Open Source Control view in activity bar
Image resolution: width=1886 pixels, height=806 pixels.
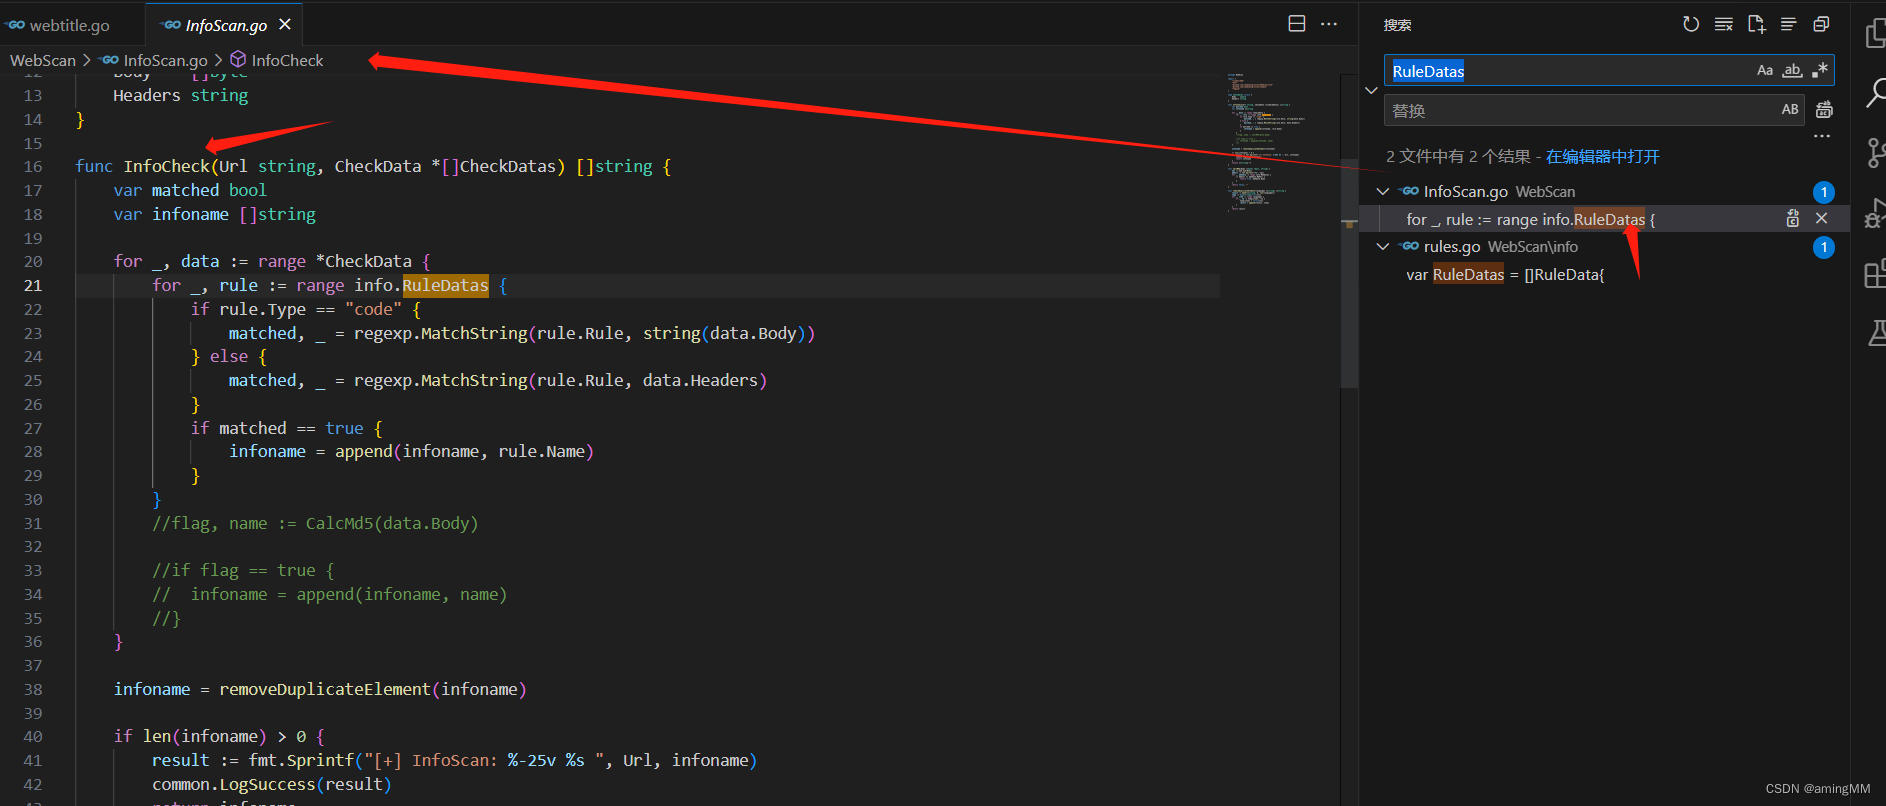click(x=1875, y=153)
